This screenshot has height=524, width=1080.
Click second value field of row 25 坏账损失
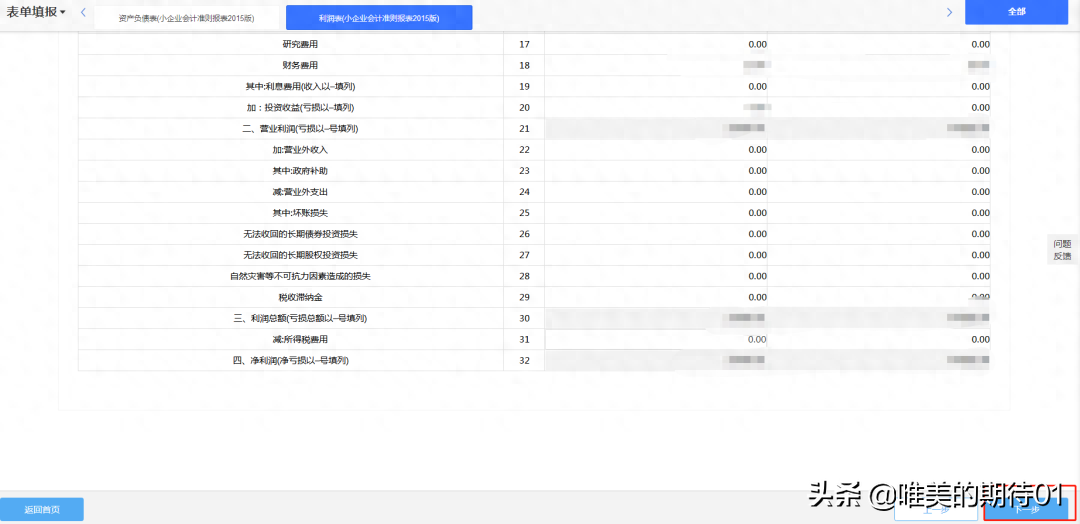click(x=879, y=213)
